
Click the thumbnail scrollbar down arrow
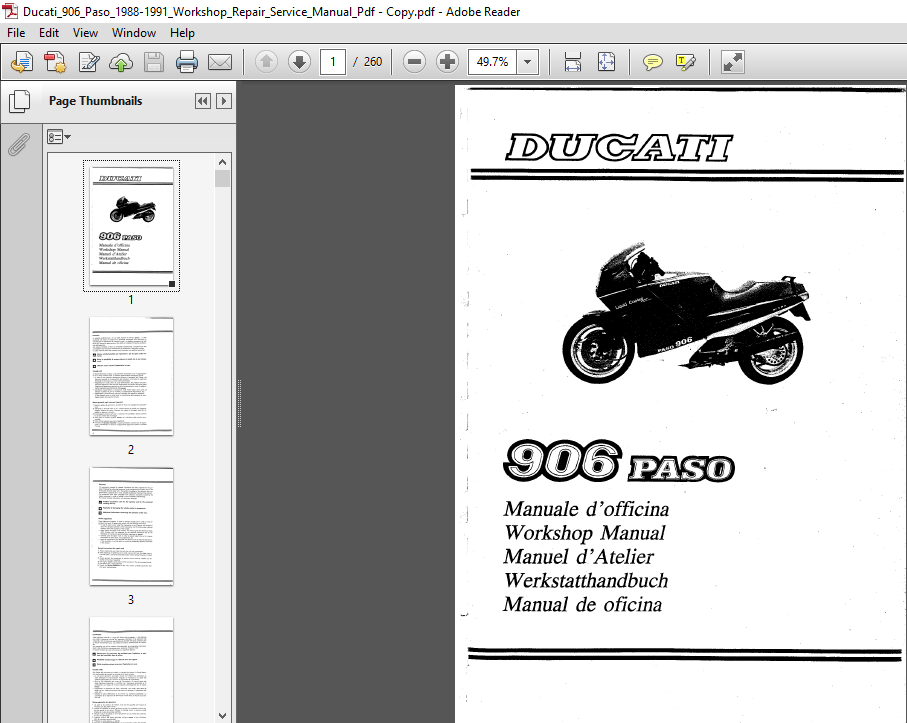coord(222,715)
